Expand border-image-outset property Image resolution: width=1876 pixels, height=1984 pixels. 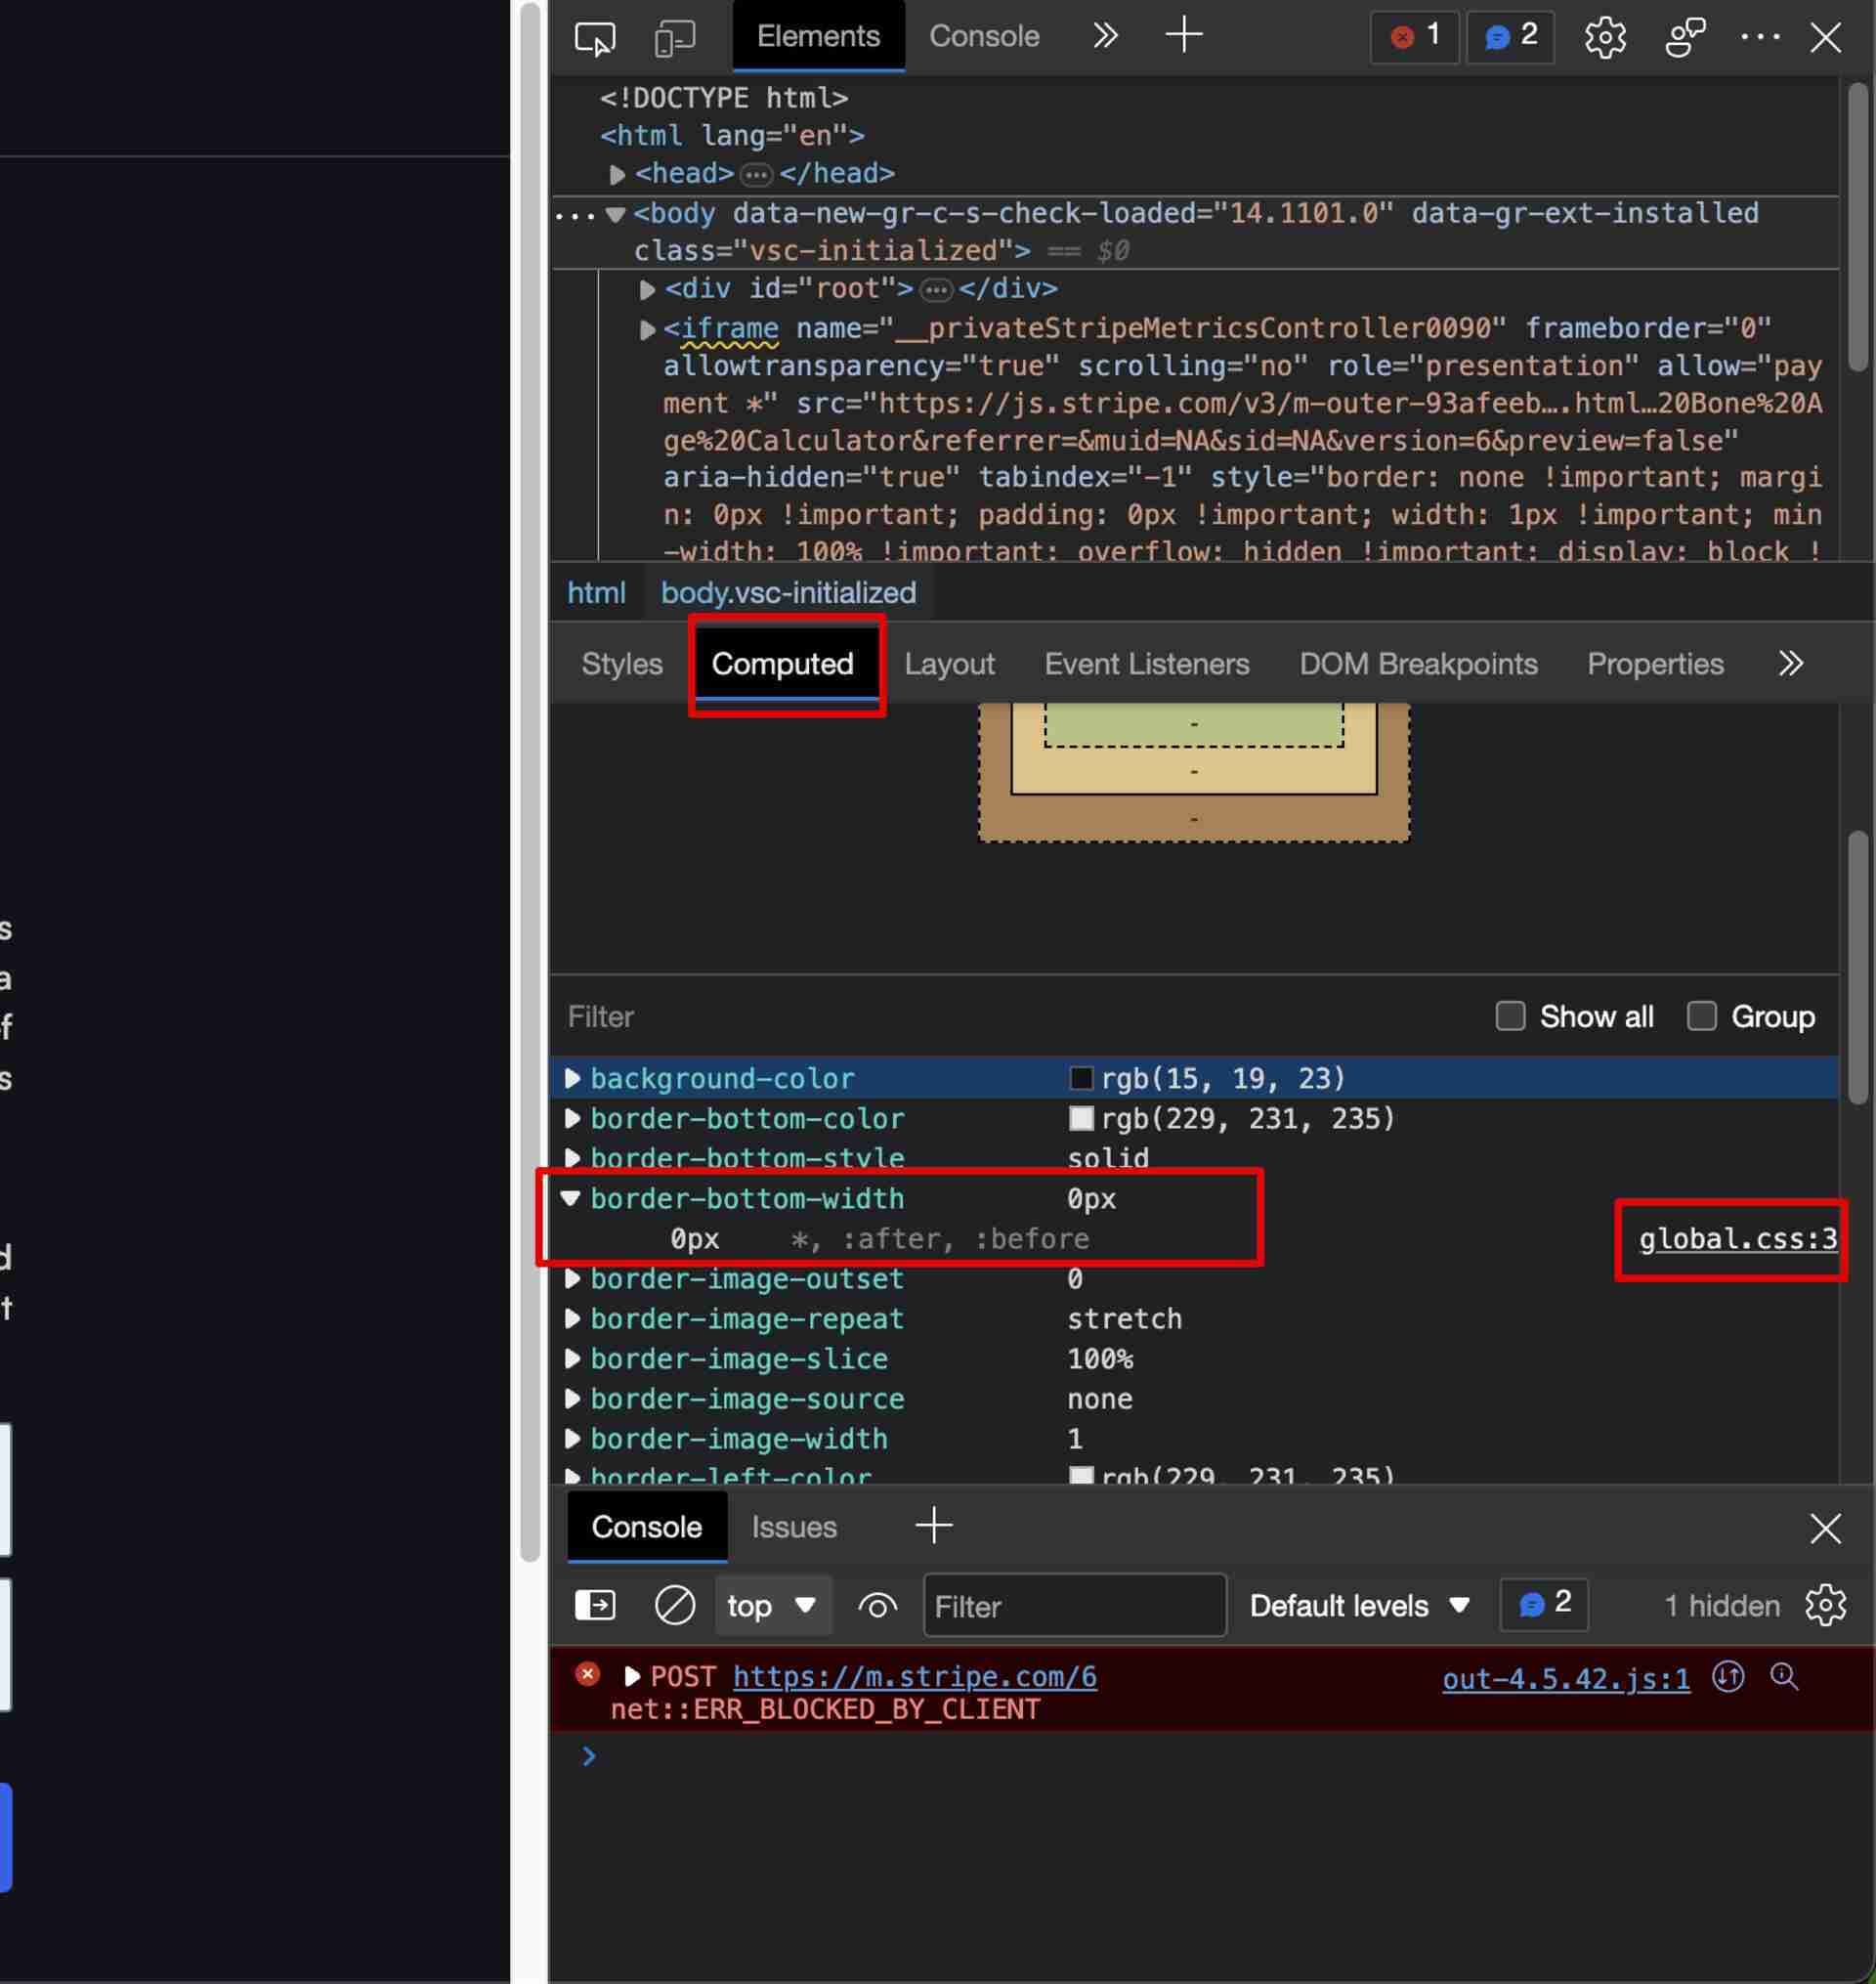tap(573, 1278)
